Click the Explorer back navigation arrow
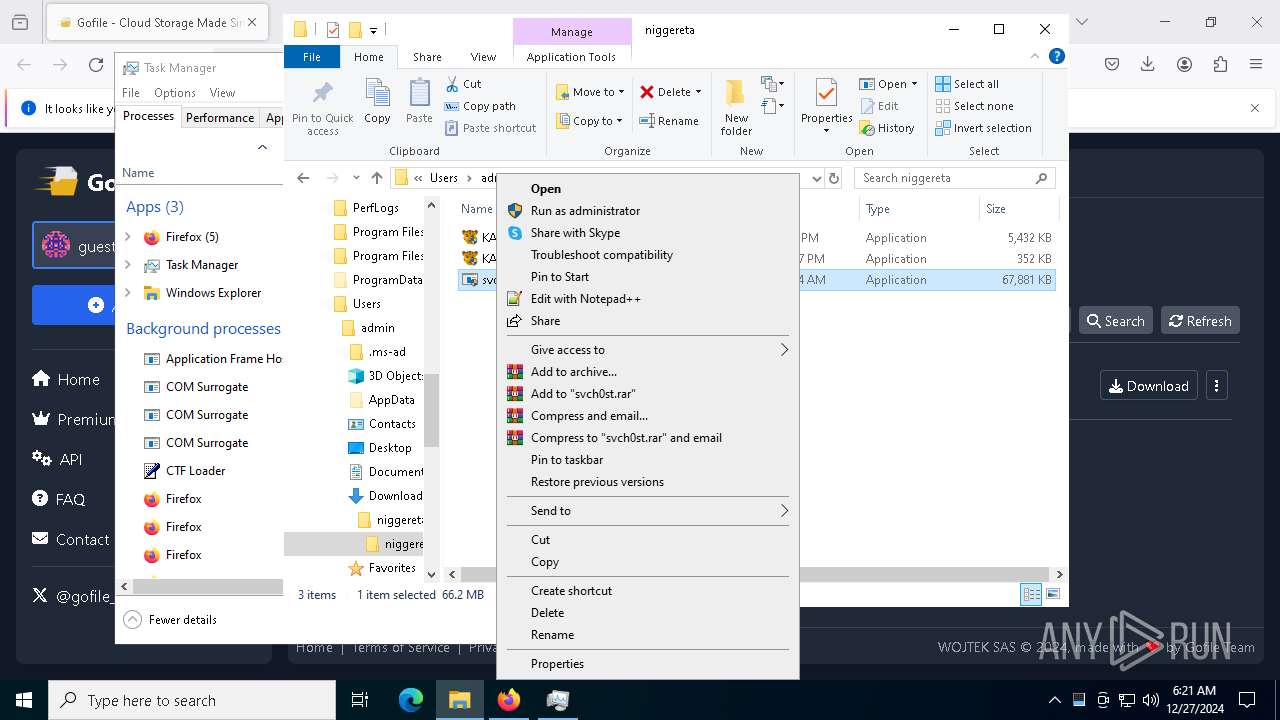1280x720 pixels. tap(304, 178)
